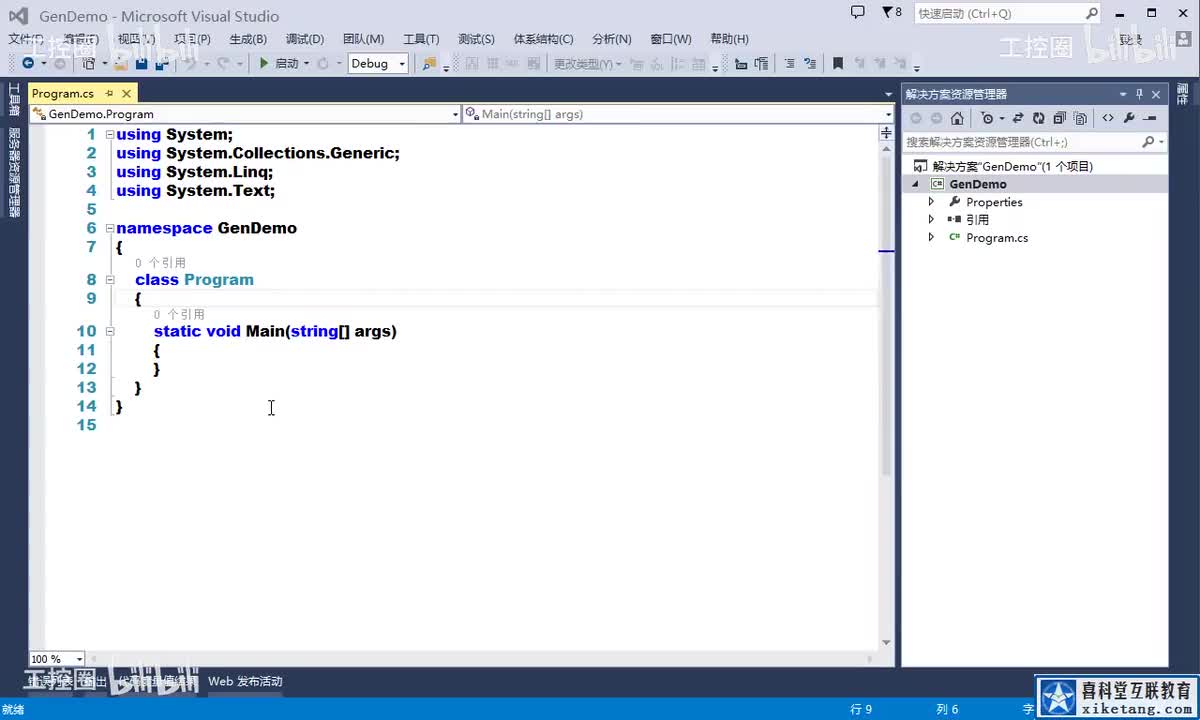Select Program.cs in Solution Explorer
The image size is (1200, 720).
click(x=997, y=238)
